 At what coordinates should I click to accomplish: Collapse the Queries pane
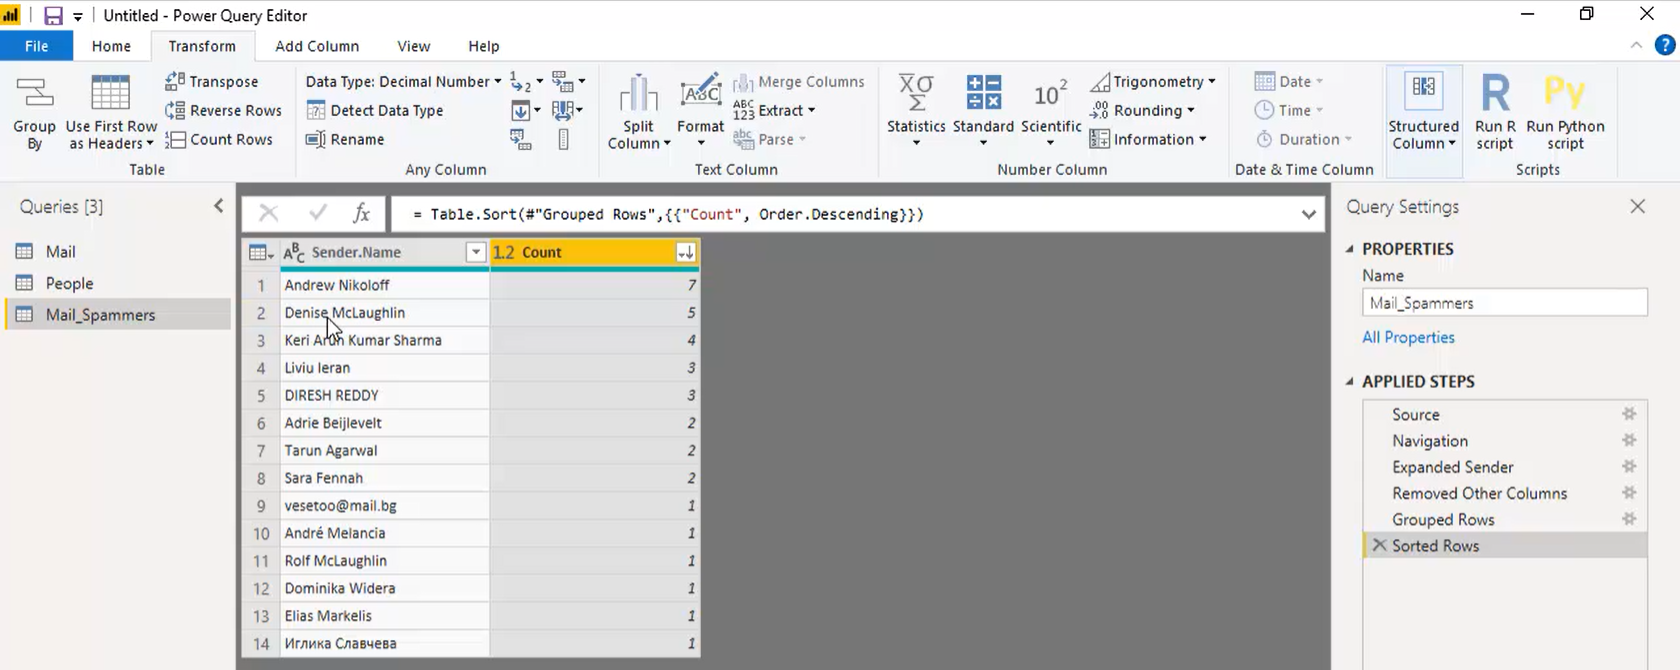219,206
